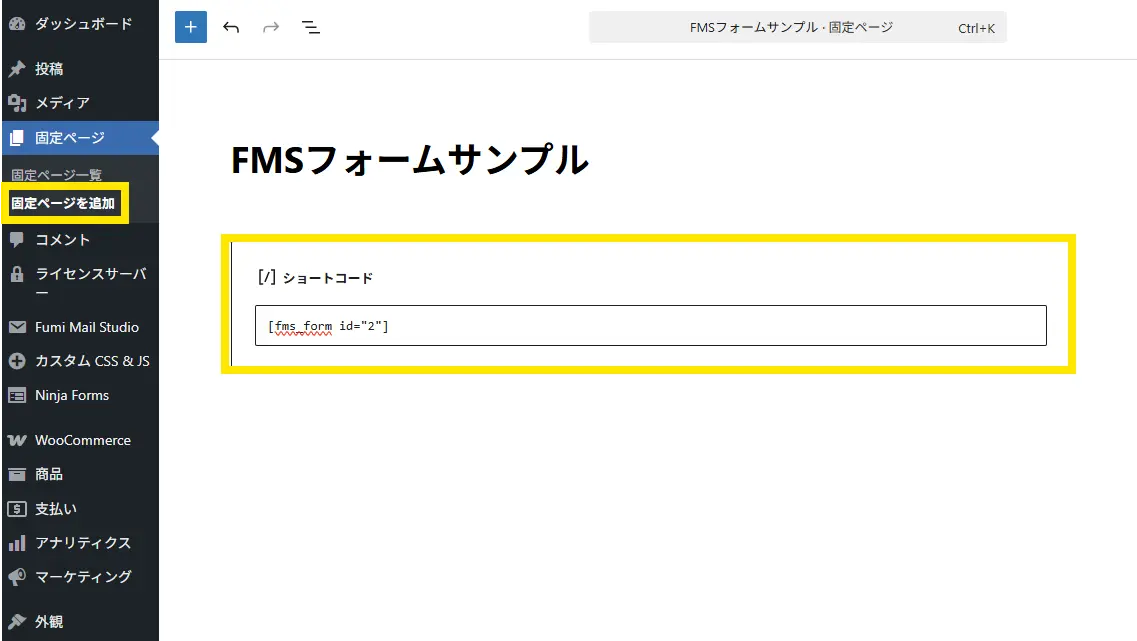Click the 投稿 pushpin icon
The width and height of the screenshot is (1137, 641).
(x=17, y=69)
